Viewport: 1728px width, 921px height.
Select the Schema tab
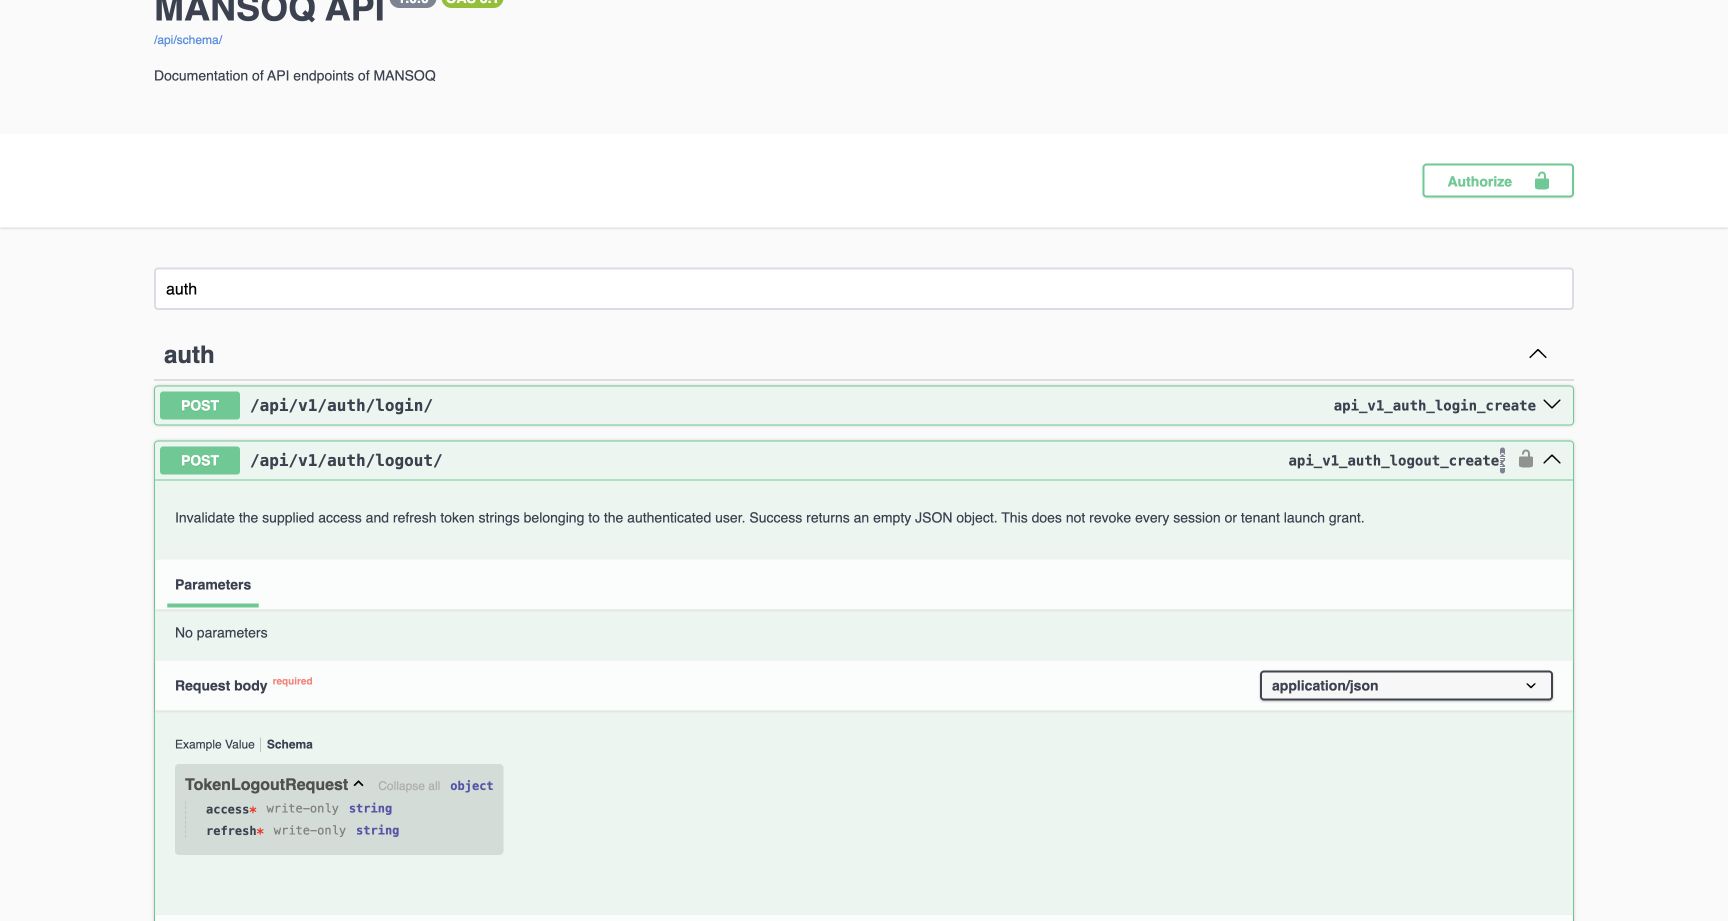290,745
